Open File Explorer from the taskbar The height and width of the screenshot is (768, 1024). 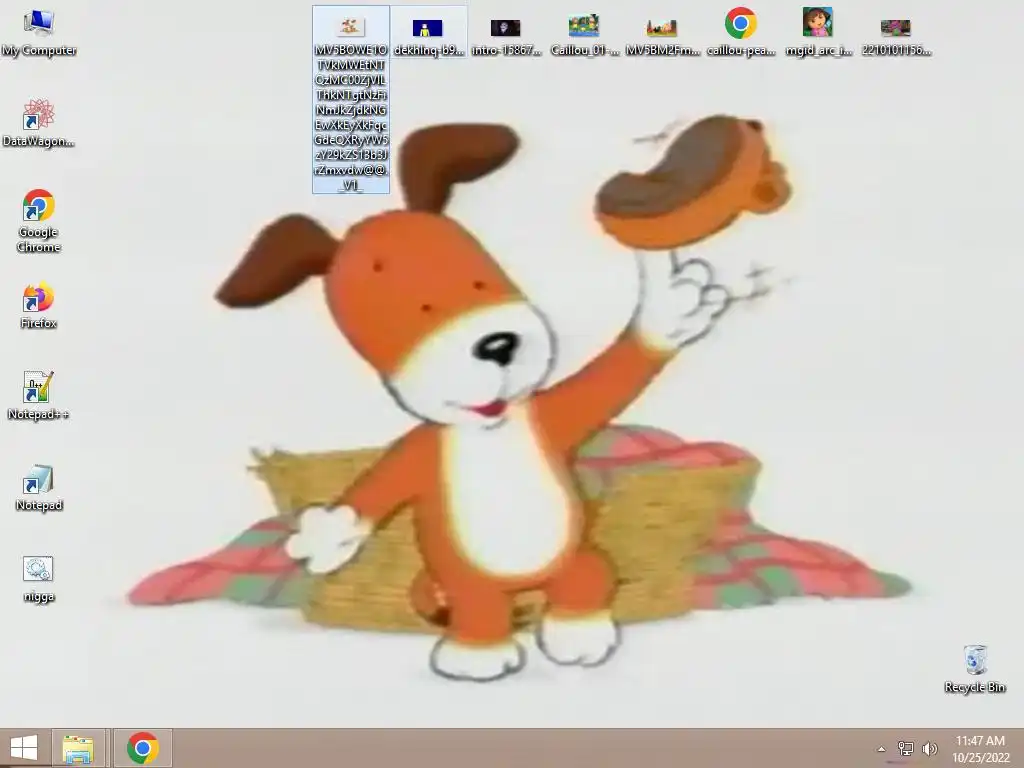click(x=78, y=748)
